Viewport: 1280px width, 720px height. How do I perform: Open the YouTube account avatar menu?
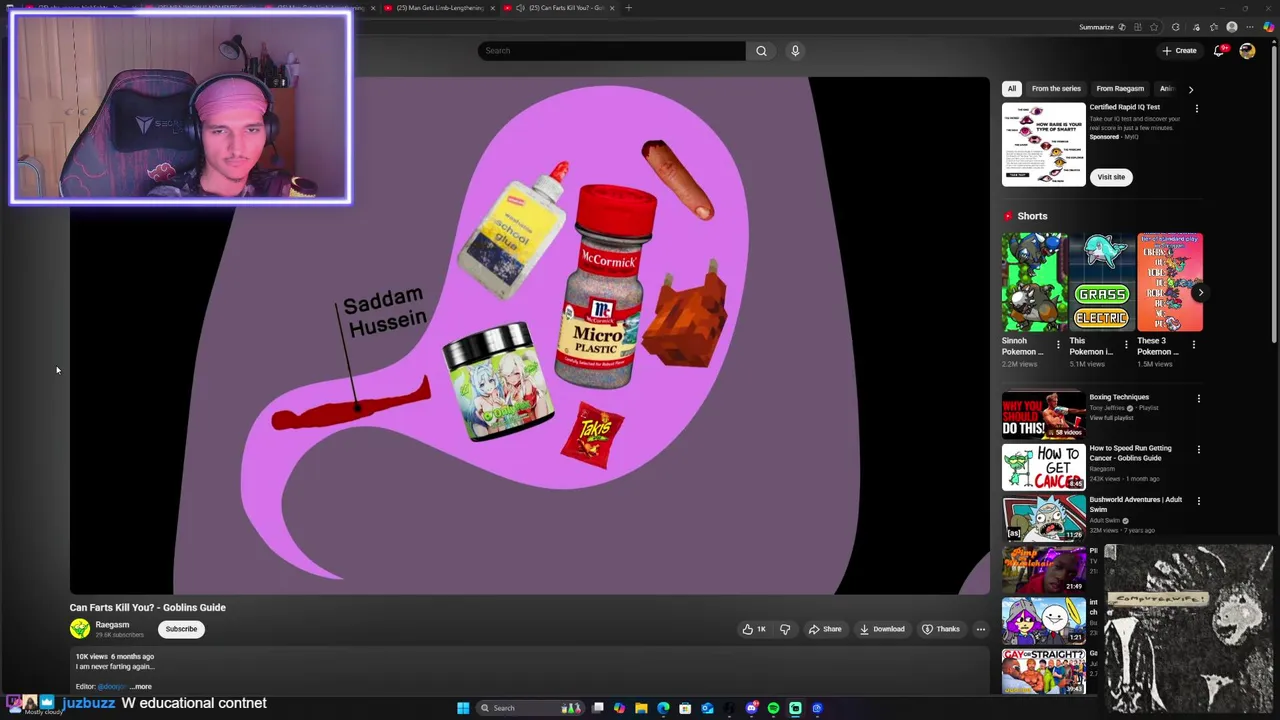[1247, 51]
